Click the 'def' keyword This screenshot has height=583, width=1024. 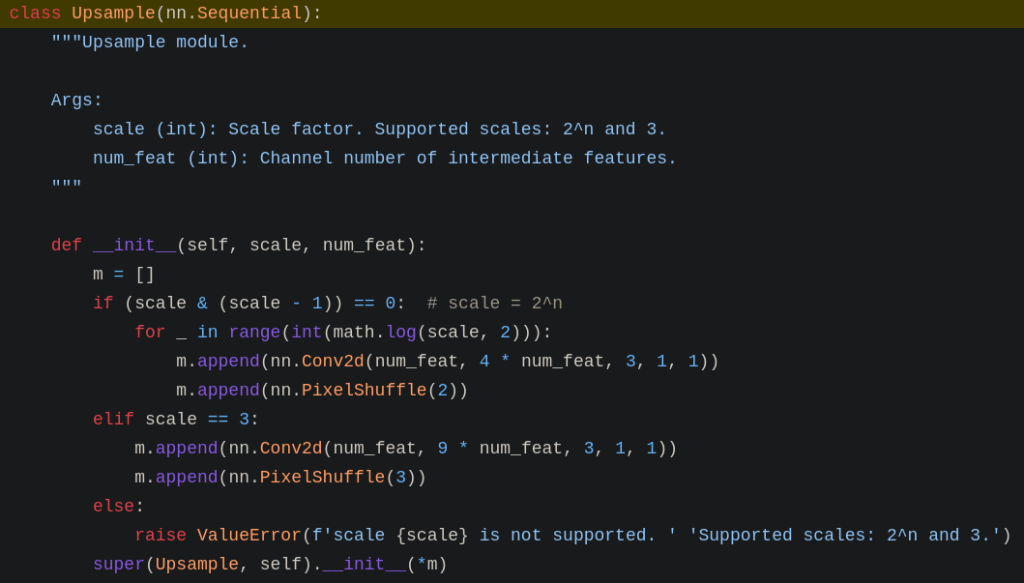tap(66, 245)
